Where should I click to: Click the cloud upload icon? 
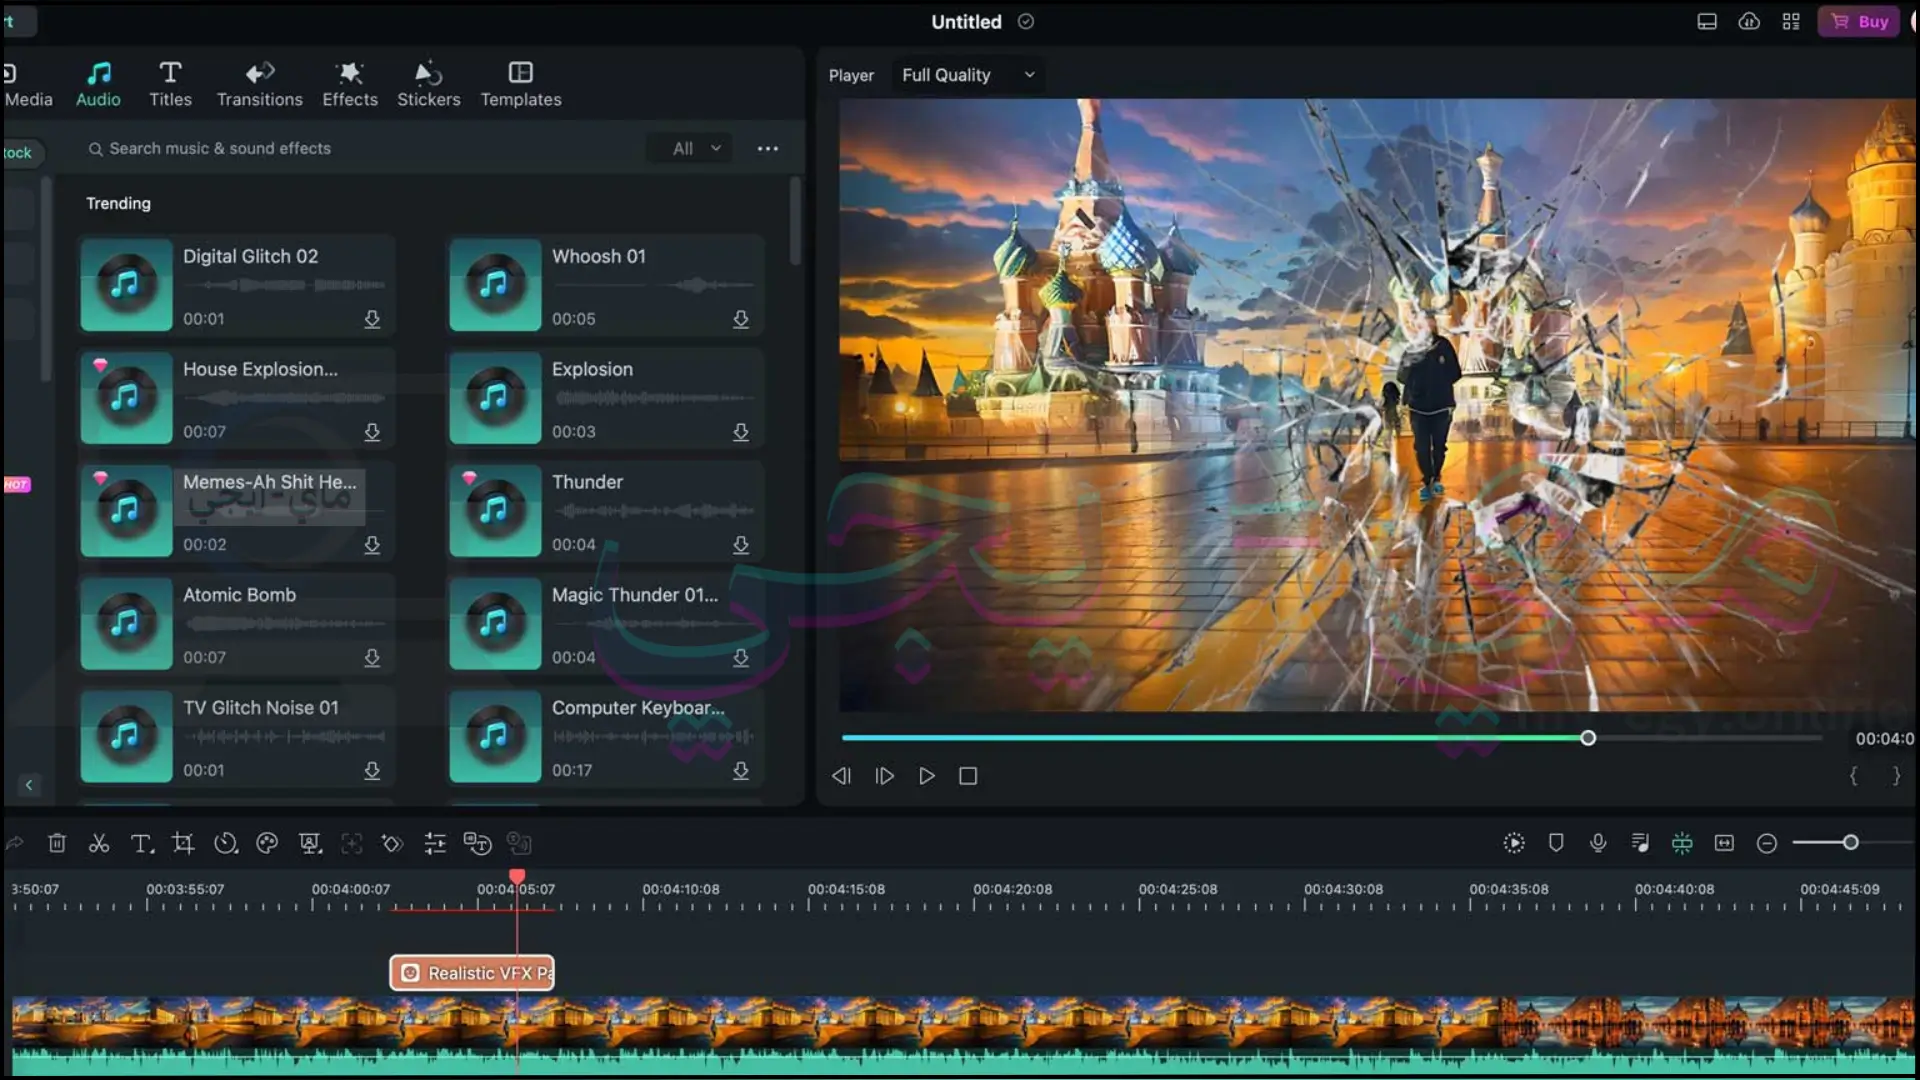pyautogui.click(x=1749, y=21)
